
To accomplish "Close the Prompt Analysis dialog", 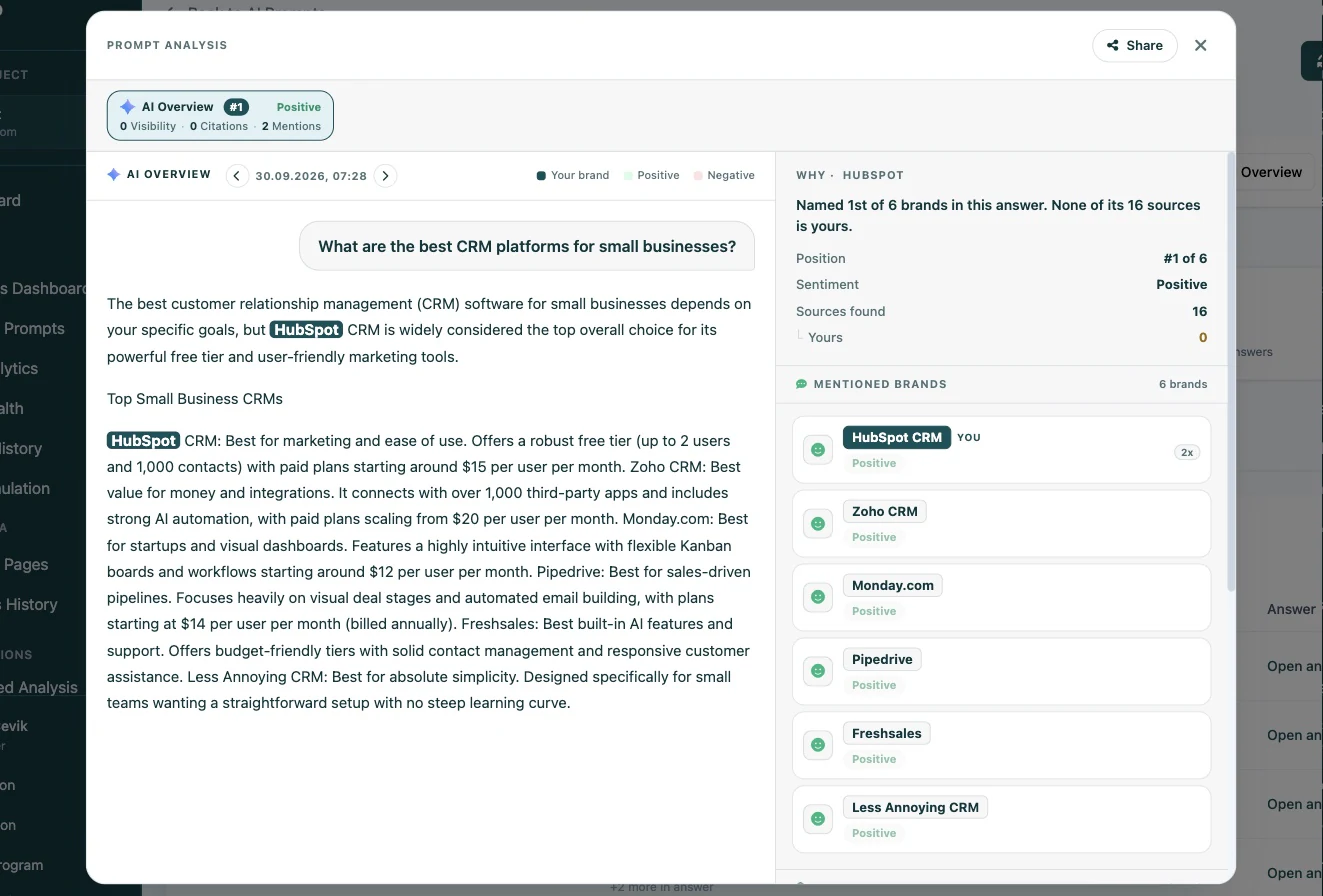I will point(1201,45).
